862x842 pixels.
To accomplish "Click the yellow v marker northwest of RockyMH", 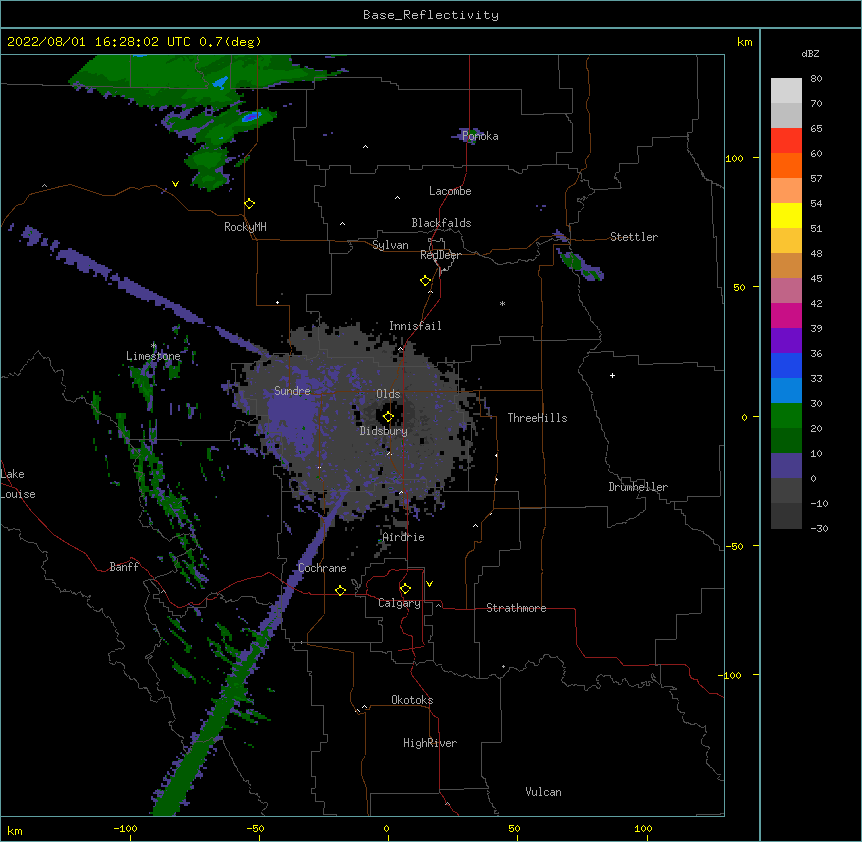I will coord(175,184).
